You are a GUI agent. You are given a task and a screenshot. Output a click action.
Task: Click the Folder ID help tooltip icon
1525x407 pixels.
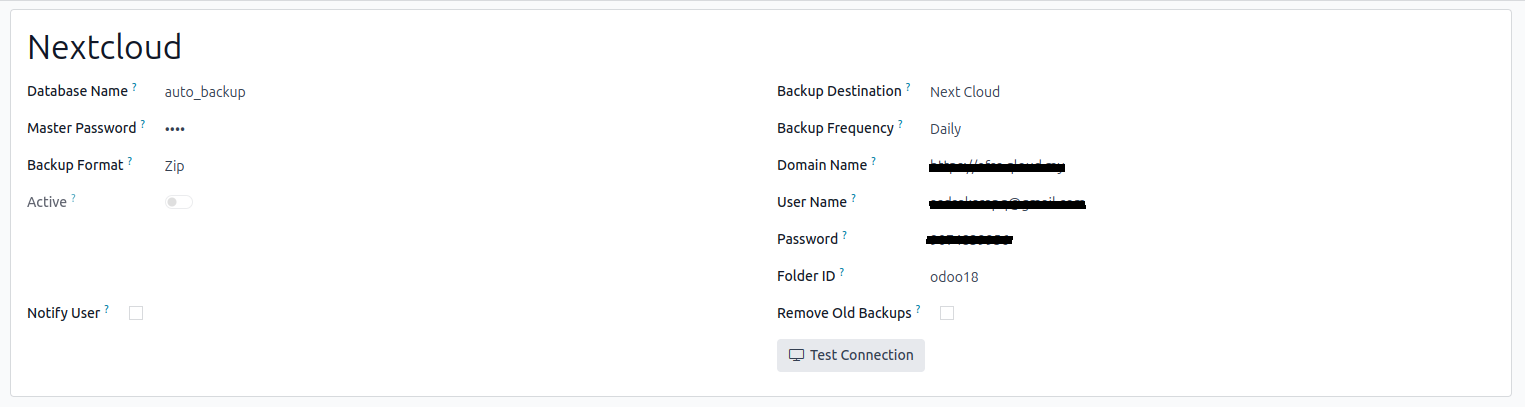click(x=842, y=272)
